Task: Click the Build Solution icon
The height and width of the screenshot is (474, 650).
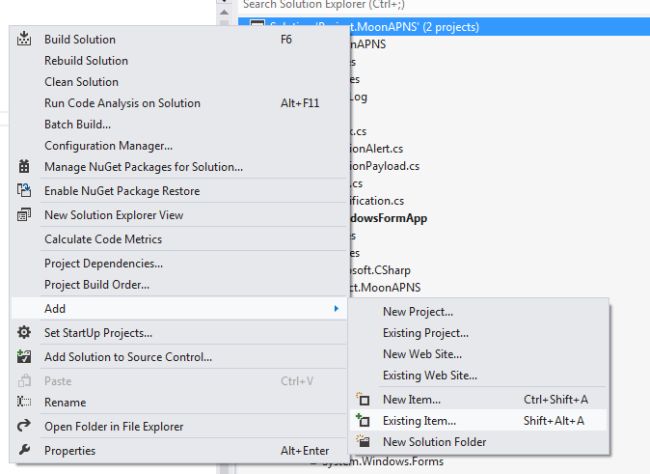Action: (24, 40)
